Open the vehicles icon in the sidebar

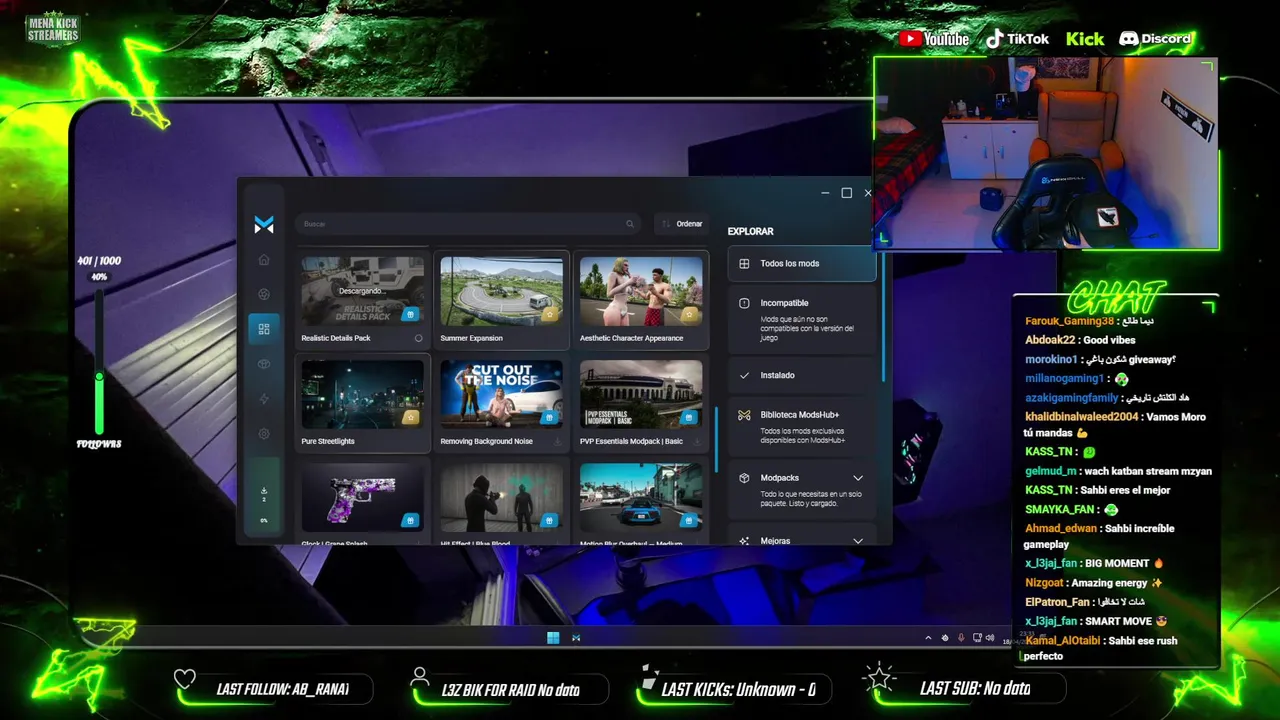click(264, 364)
